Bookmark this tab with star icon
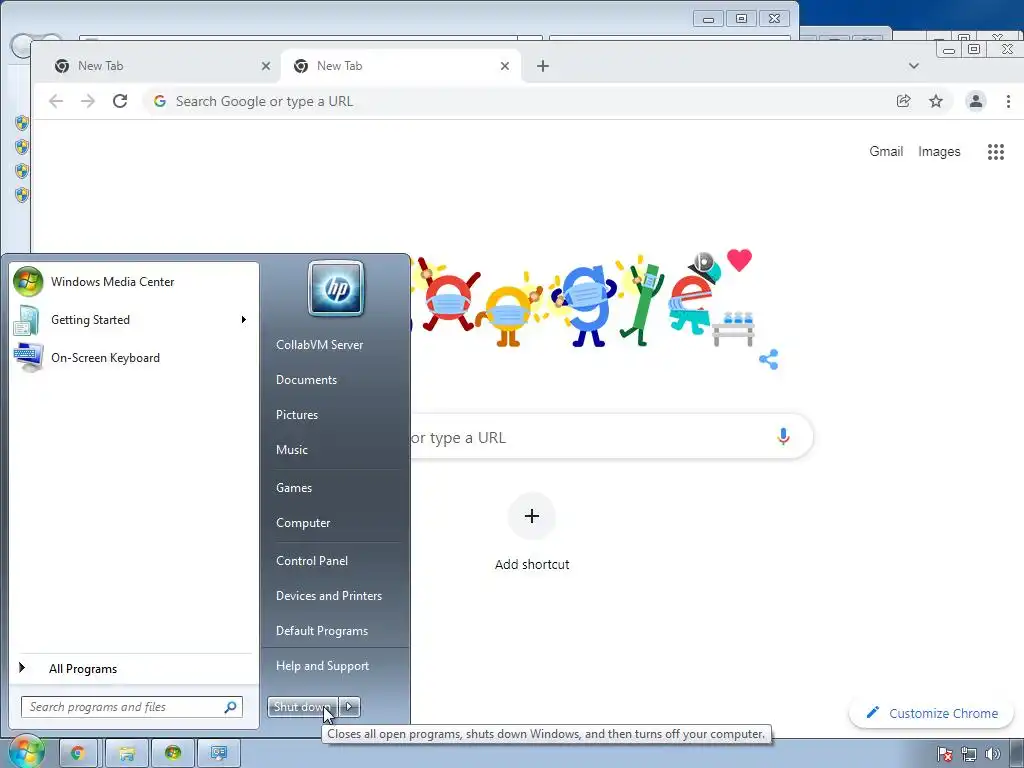 [936, 101]
